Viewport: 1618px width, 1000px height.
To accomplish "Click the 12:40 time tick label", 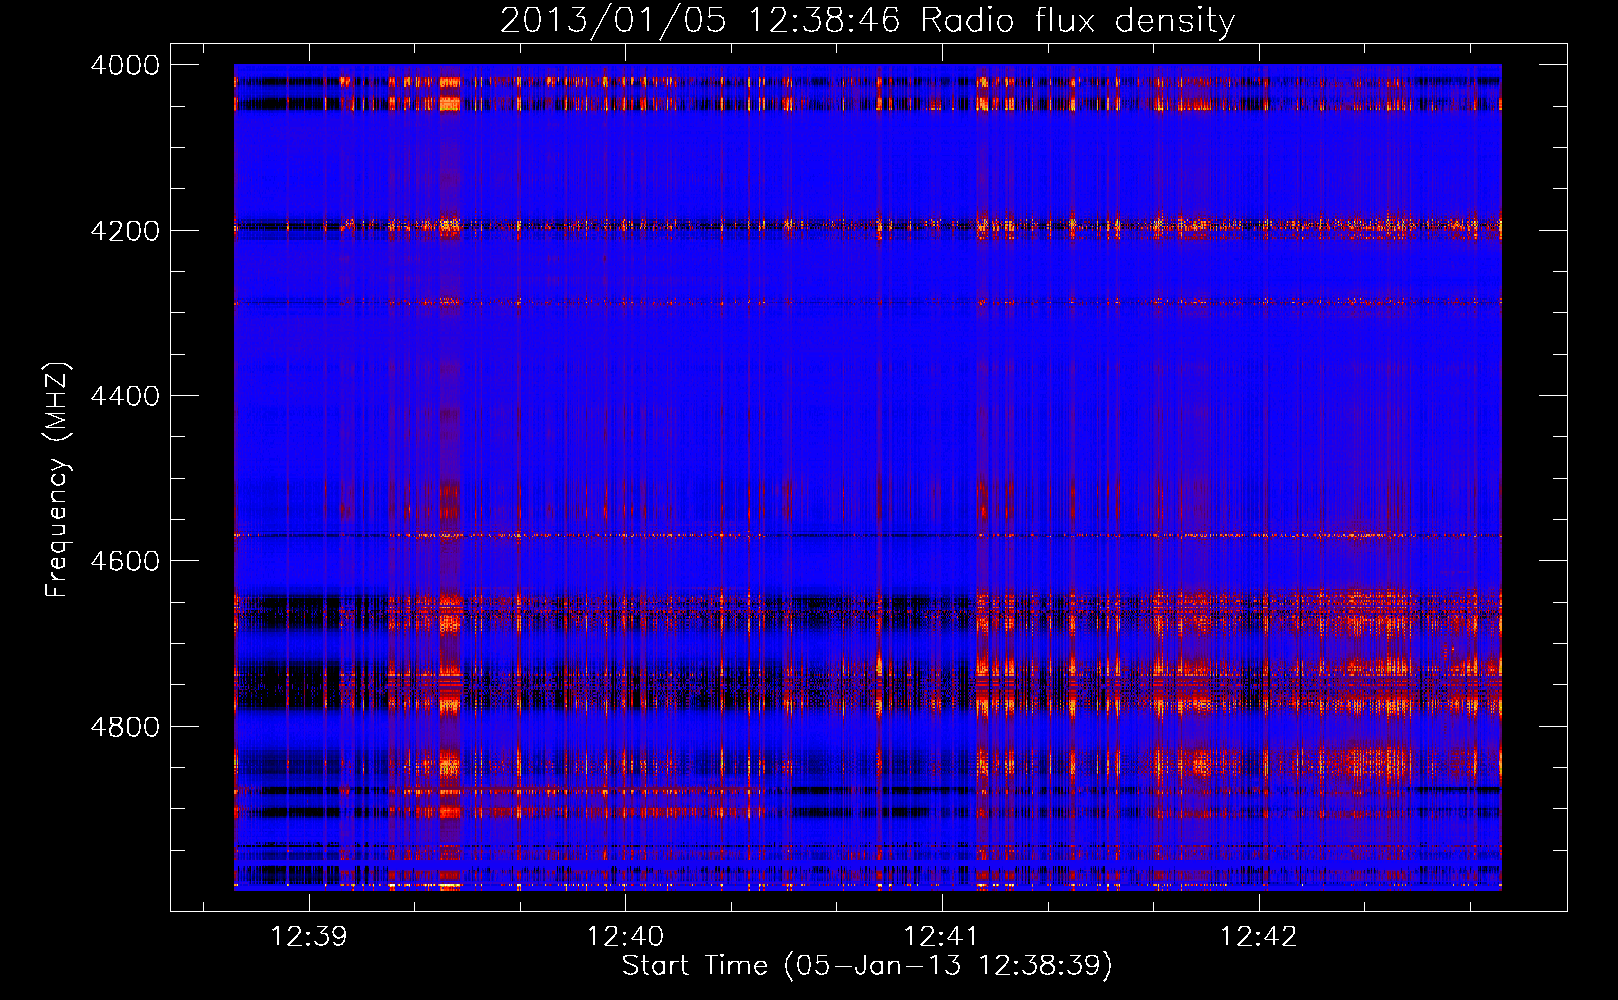I will [625, 937].
